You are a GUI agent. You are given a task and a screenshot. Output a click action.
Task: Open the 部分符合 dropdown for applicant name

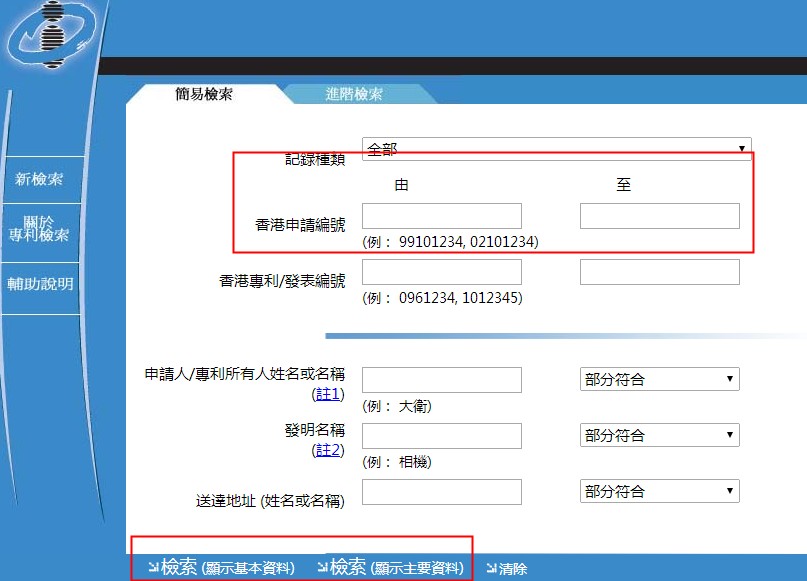coord(660,379)
